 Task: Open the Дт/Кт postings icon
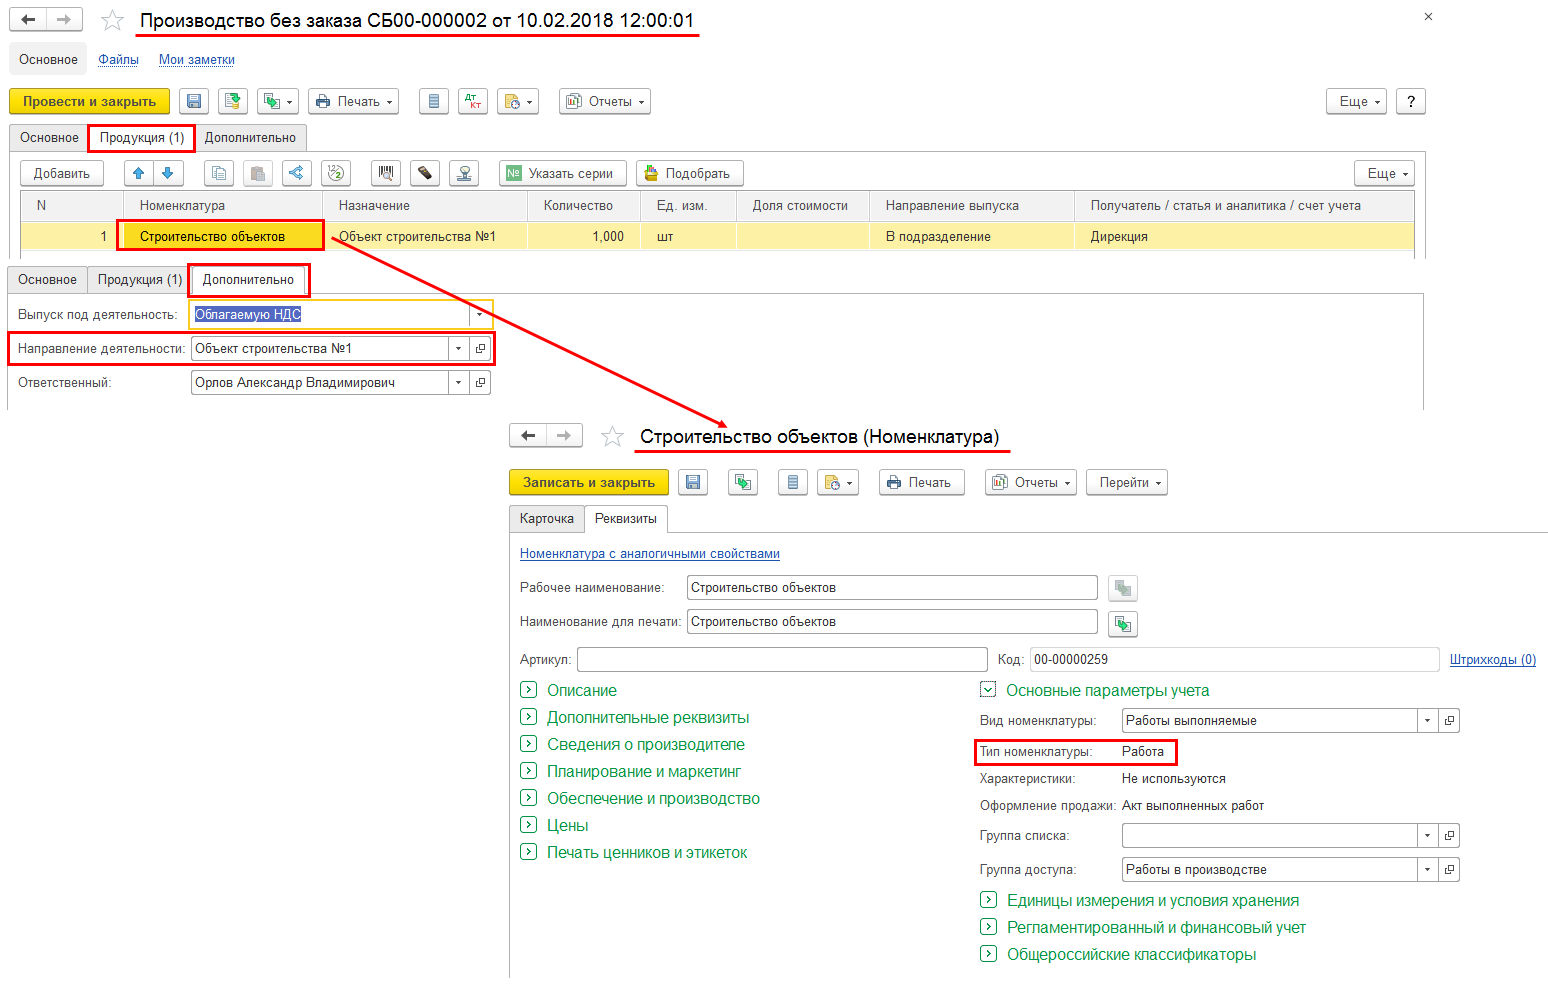473,101
